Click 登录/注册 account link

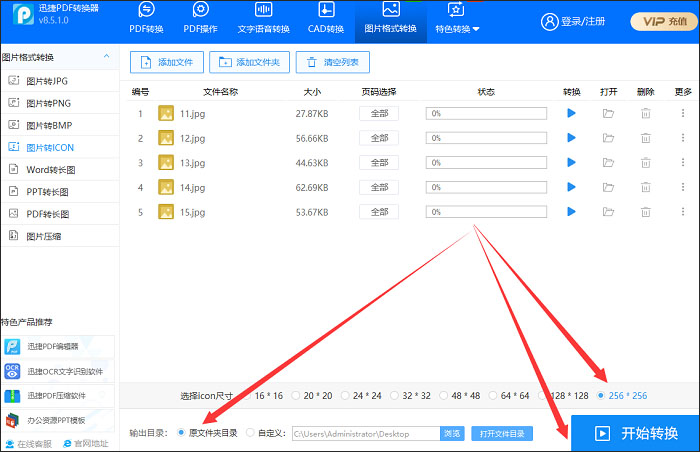pos(573,21)
